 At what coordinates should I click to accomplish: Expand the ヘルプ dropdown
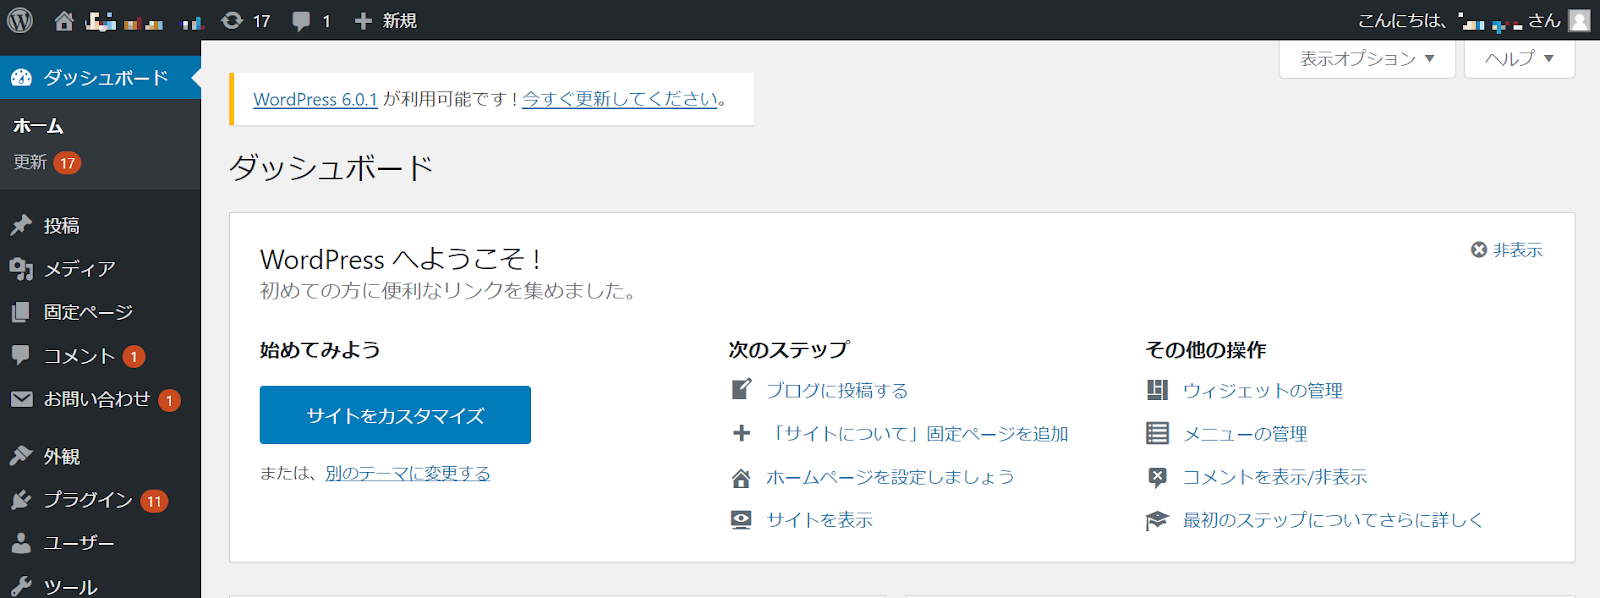(x=1519, y=59)
